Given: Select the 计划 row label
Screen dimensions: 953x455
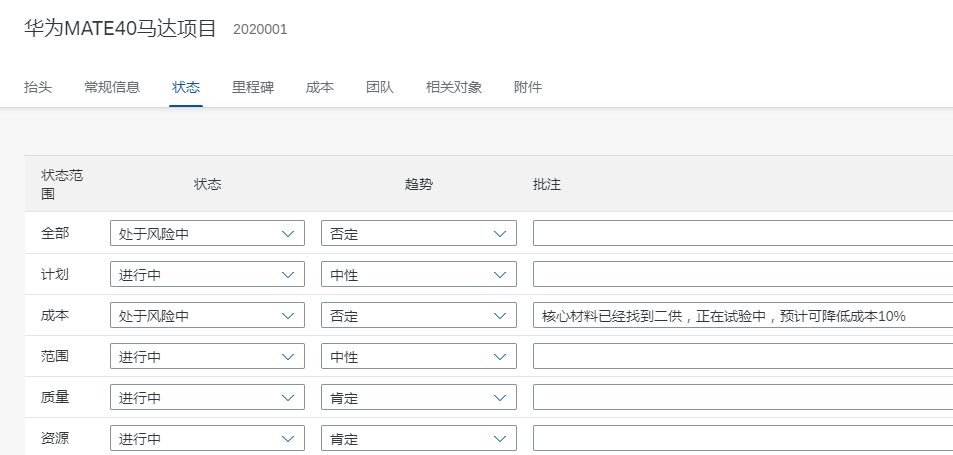Looking at the screenshot, I should tap(55, 274).
